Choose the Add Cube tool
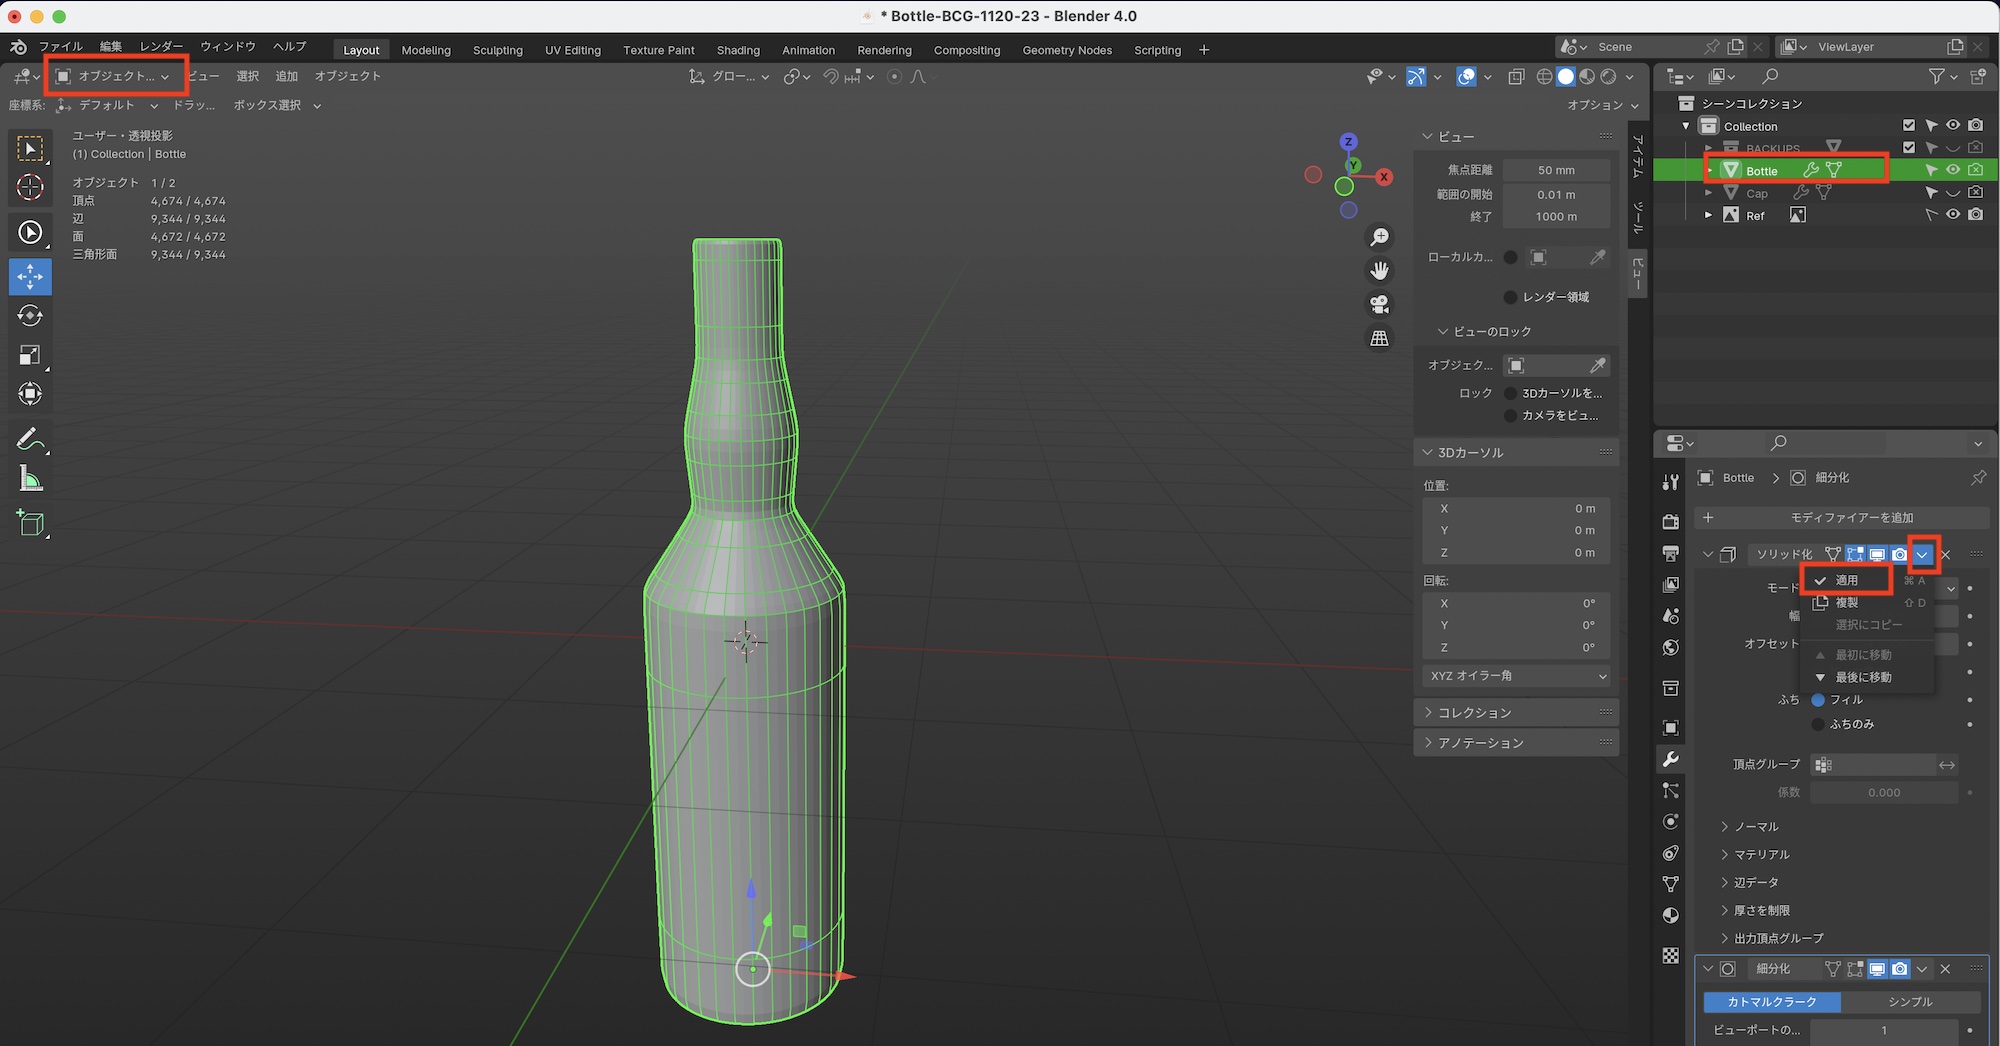The height and width of the screenshot is (1046, 2000). (x=30, y=523)
